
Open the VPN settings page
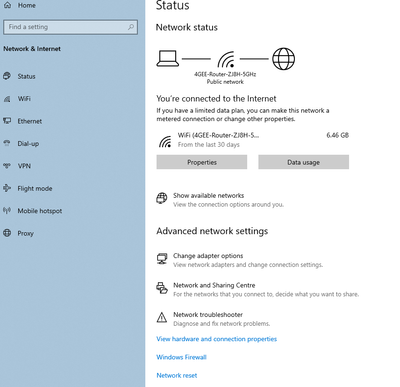(24, 166)
